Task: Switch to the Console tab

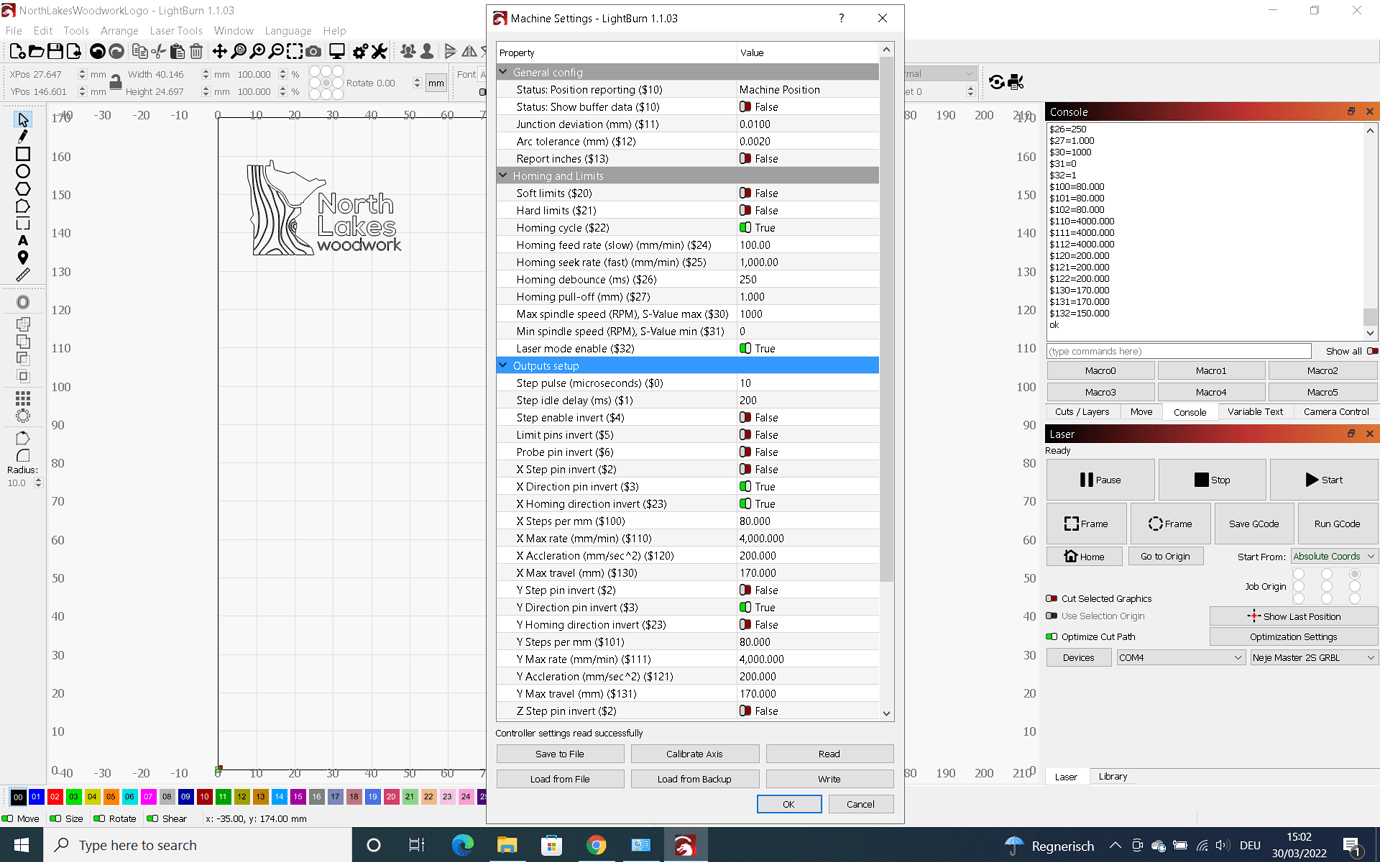Action: (x=1190, y=411)
